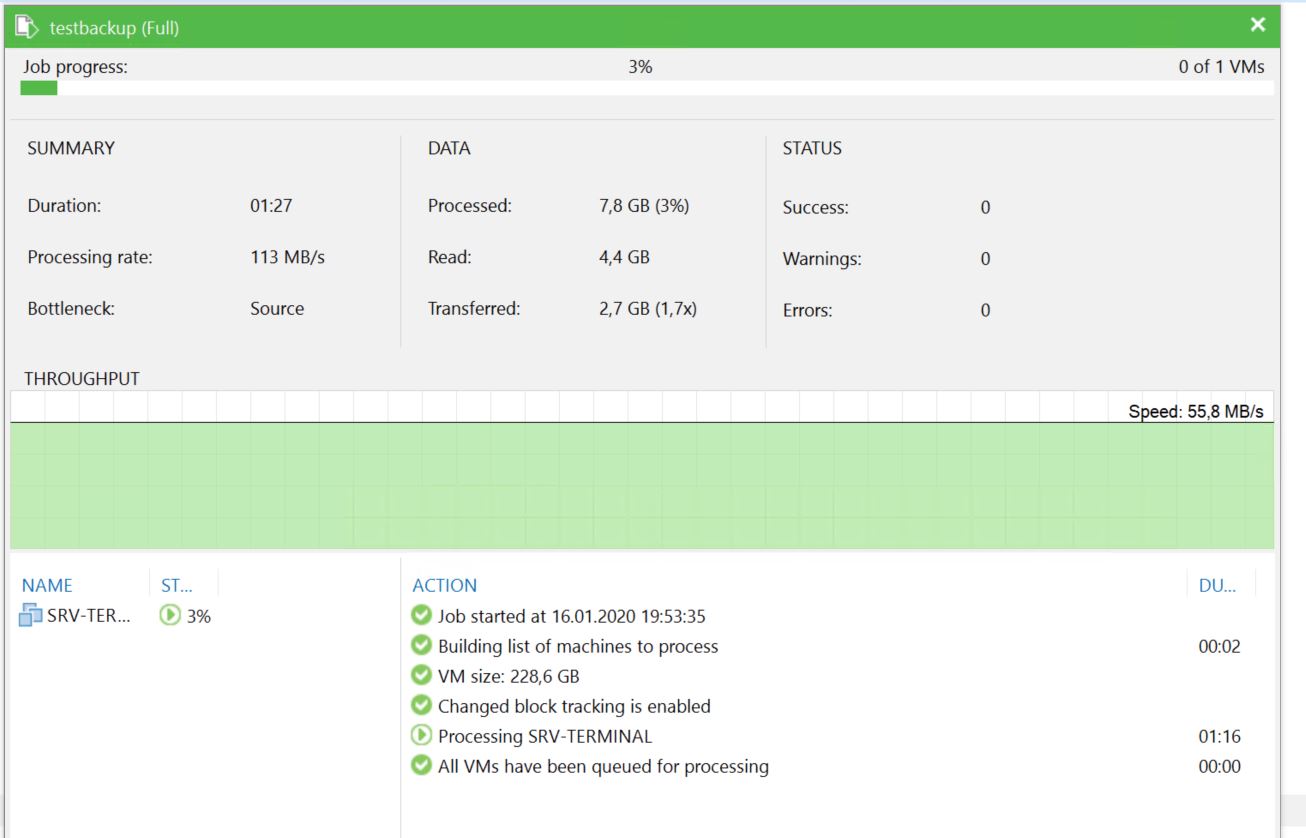Viewport: 1306px width, 838px height.
Task: Click the Bottleneck value Source
Action: pyautogui.click(x=277, y=309)
